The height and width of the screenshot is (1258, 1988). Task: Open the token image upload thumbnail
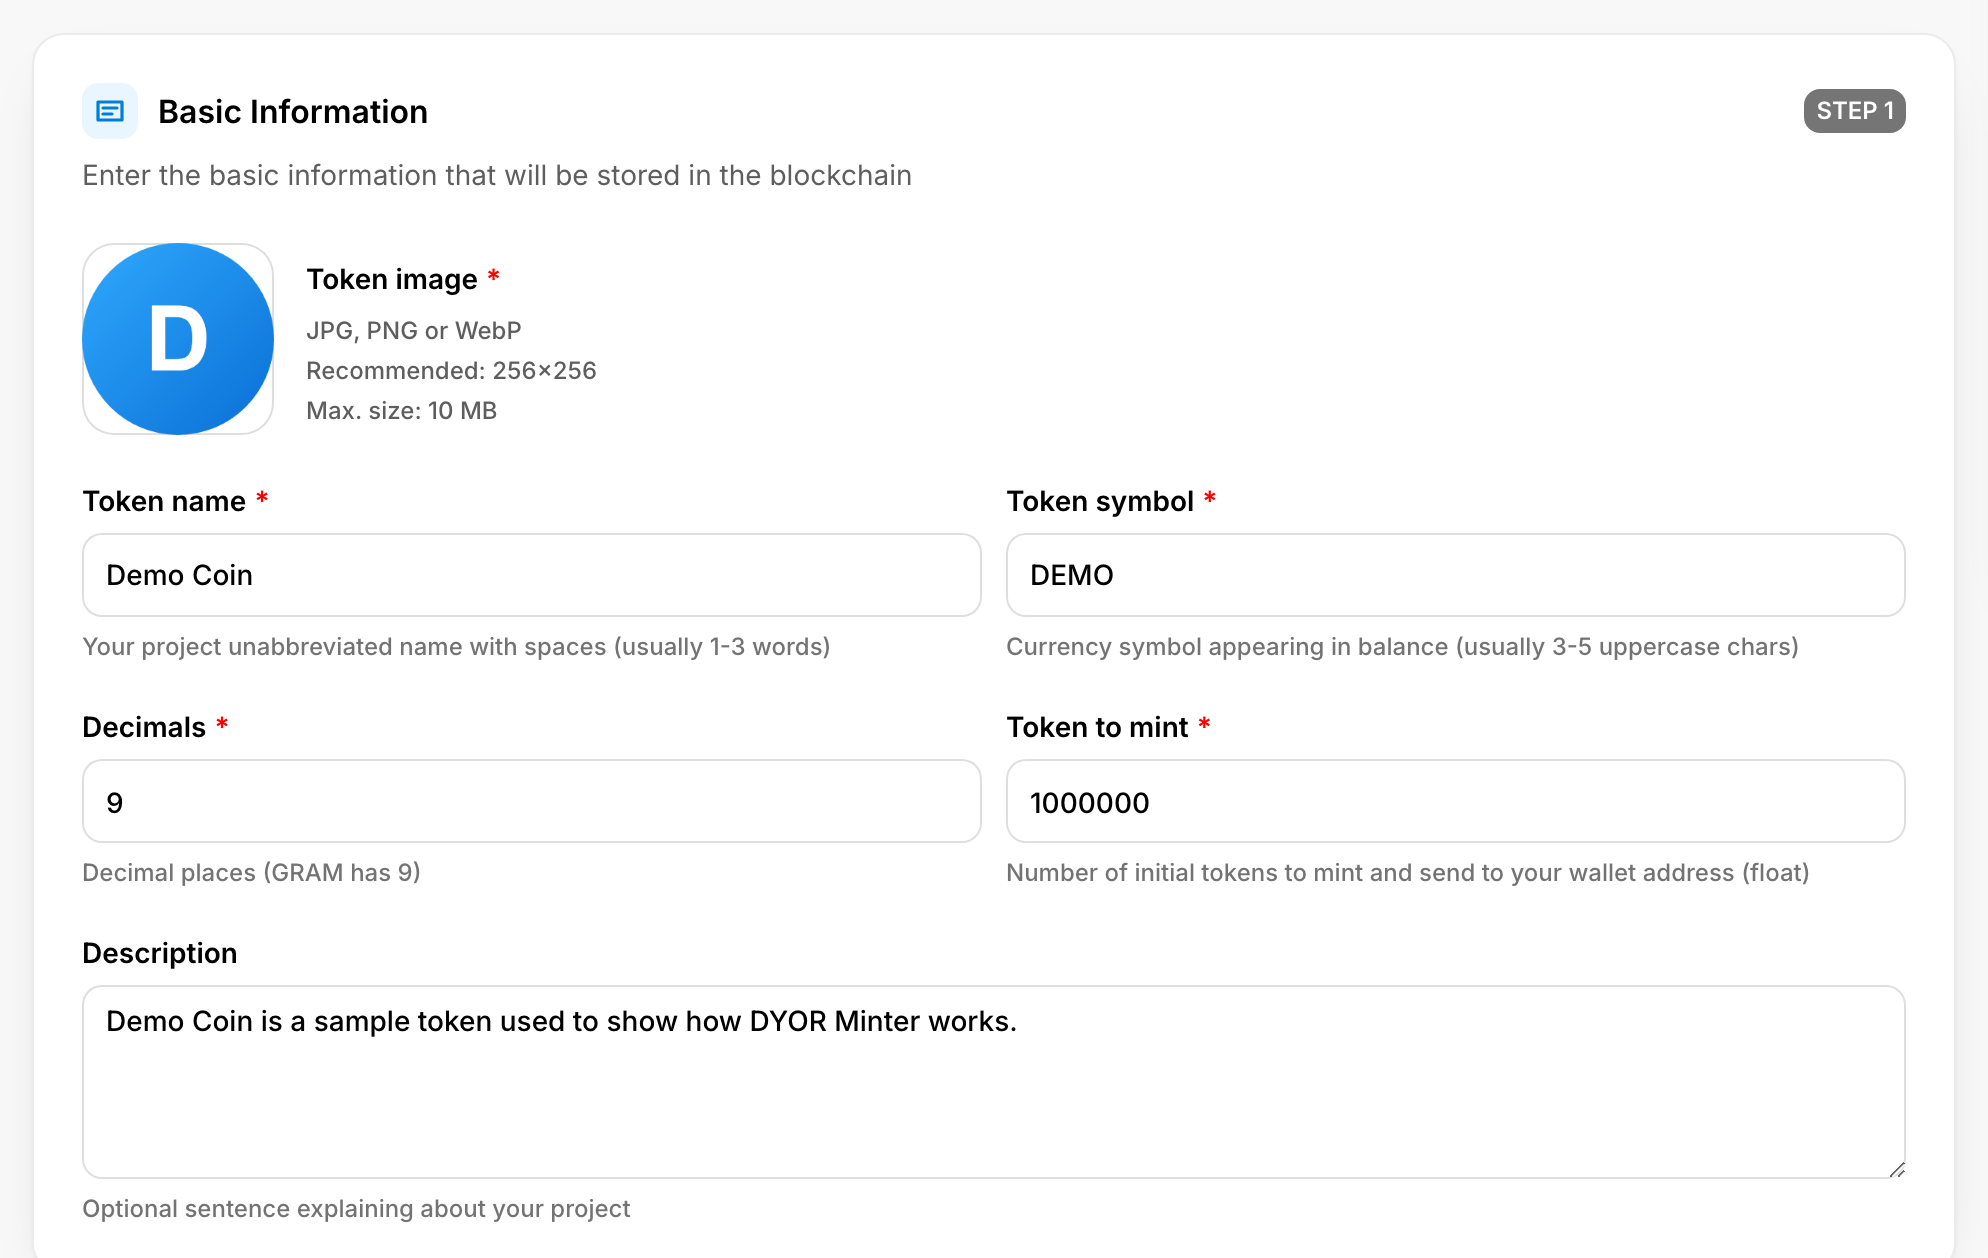(178, 339)
